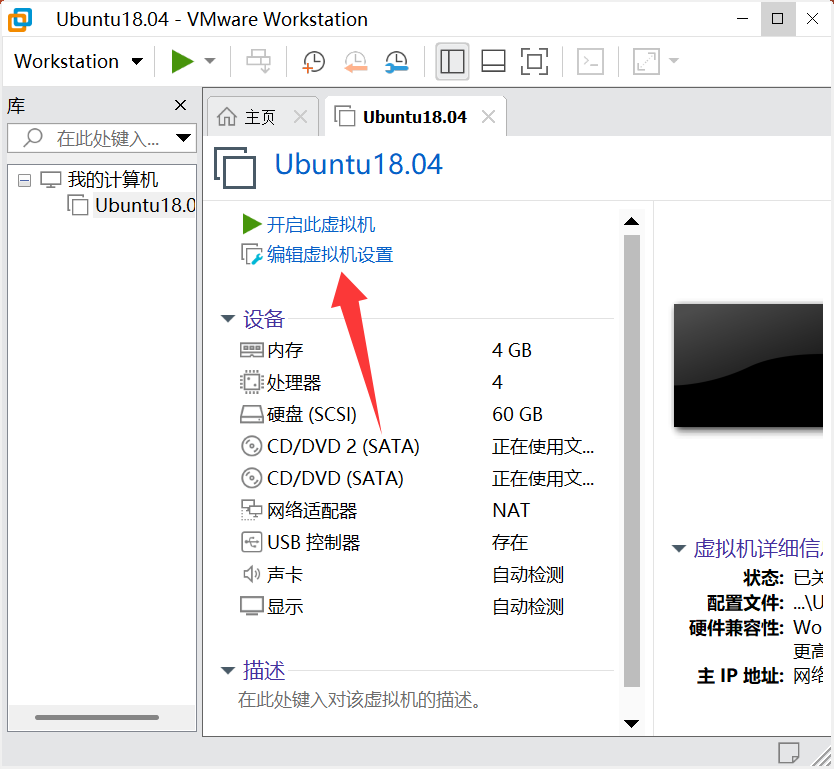Click the speaker icon beside 声卡
The width and height of the screenshot is (834, 769).
252,574
